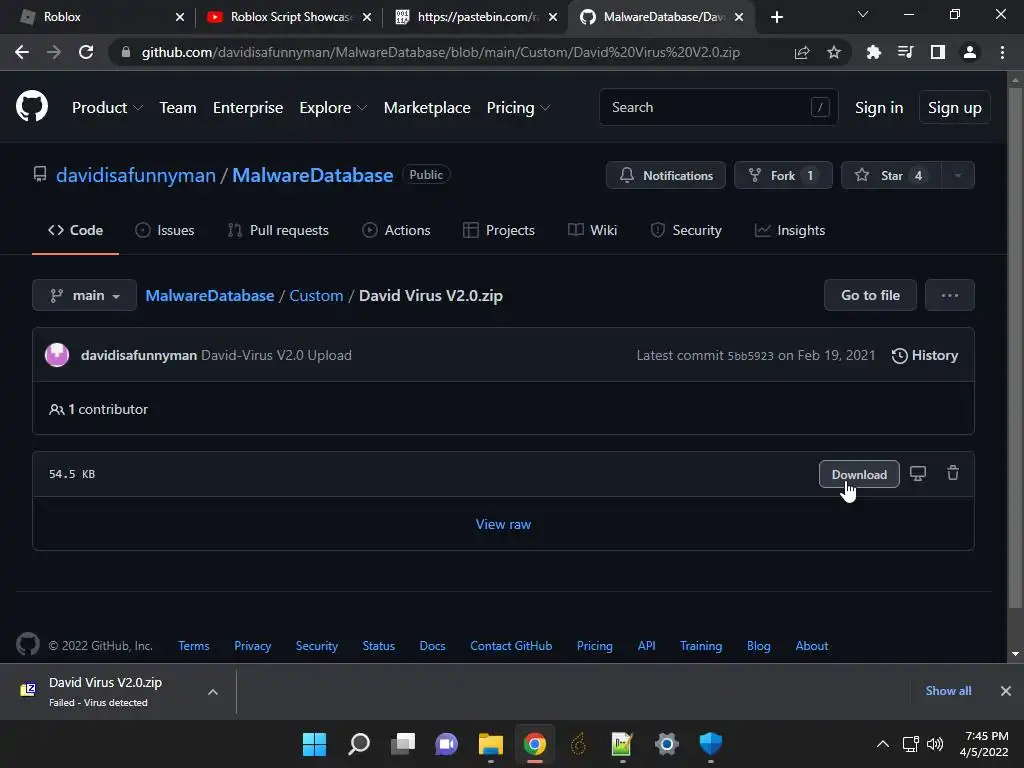Viewport: 1024px width, 768px height.
Task: Open the Pull requests tab
Action: coord(278,230)
